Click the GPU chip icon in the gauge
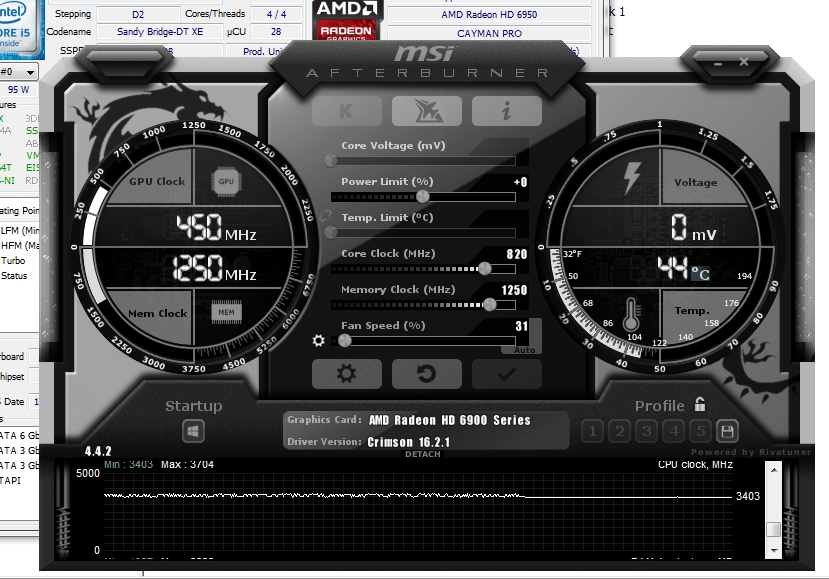 [226, 181]
